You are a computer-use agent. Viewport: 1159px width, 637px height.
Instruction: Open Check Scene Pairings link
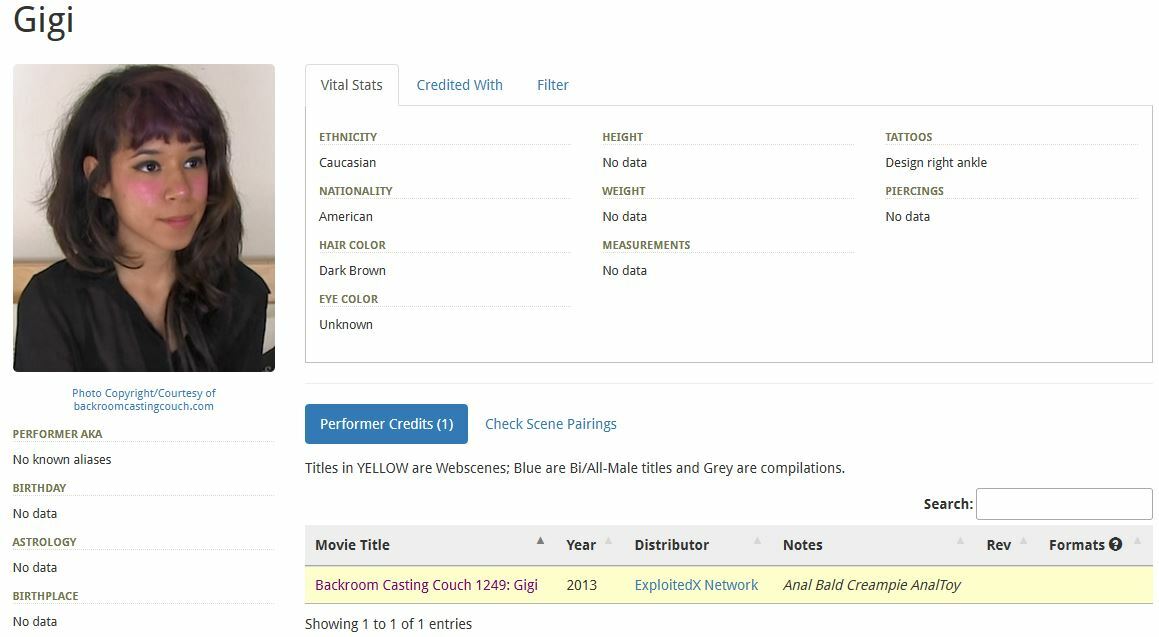pyautogui.click(x=551, y=424)
